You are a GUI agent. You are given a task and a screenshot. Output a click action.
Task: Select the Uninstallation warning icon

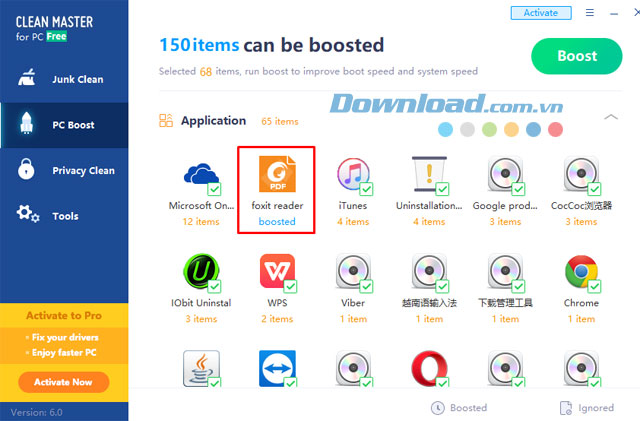[x=429, y=174]
